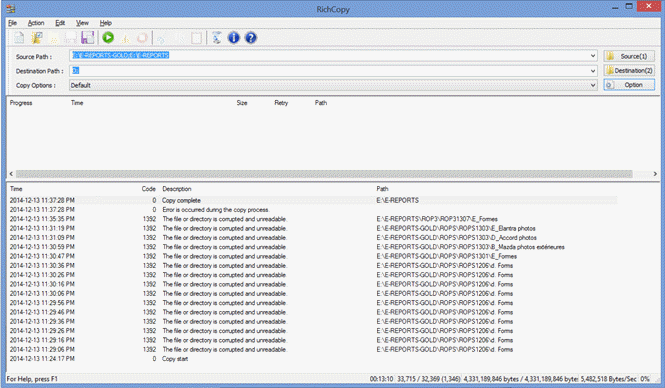This screenshot has width=665, height=388.
Task: Expand the Copy Options dropdown arrow
Action: click(593, 85)
